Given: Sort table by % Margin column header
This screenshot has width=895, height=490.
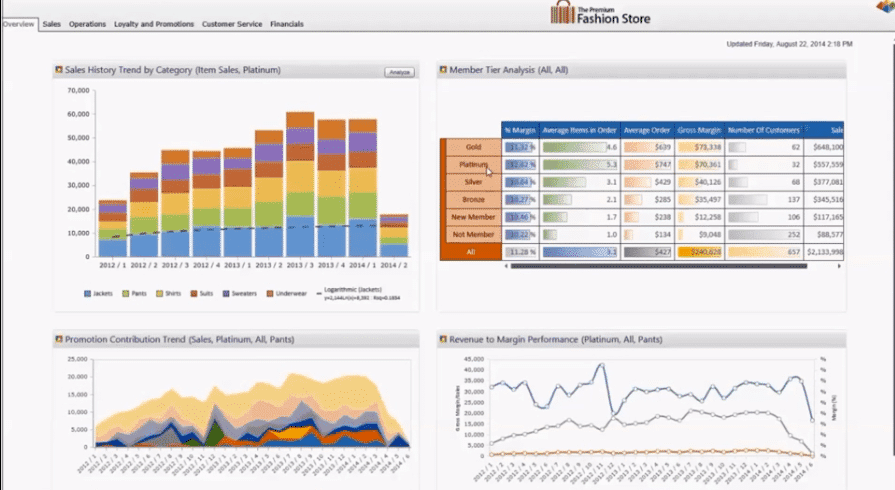Looking at the screenshot, I should click(x=520, y=130).
